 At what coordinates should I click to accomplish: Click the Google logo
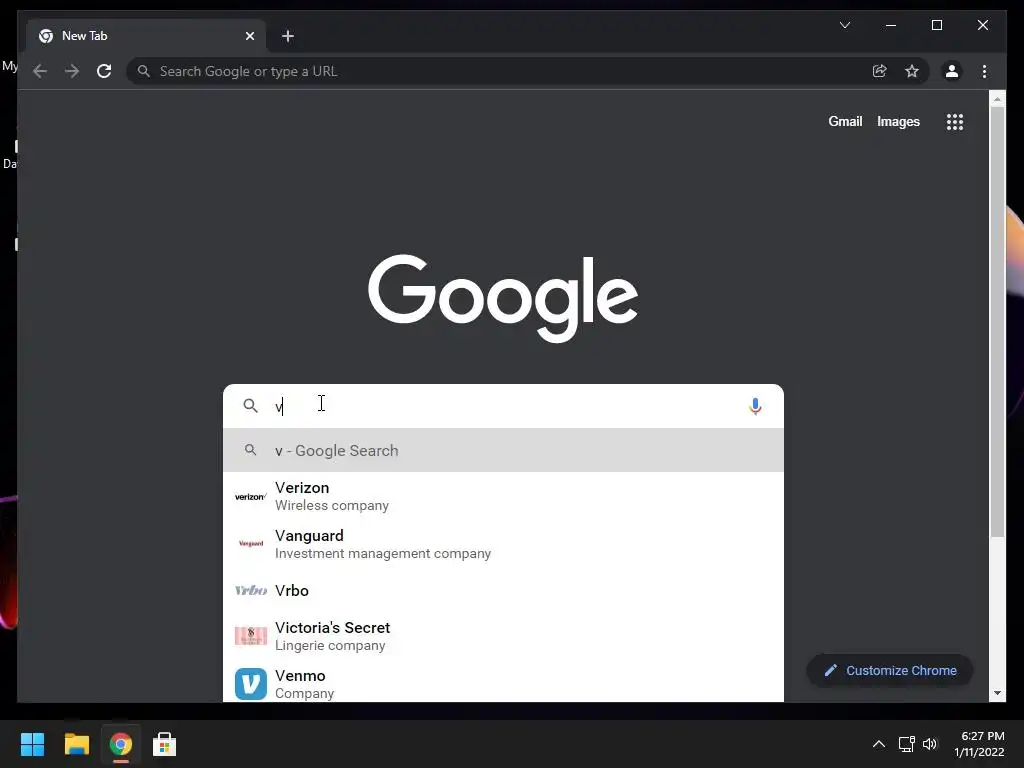click(503, 297)
